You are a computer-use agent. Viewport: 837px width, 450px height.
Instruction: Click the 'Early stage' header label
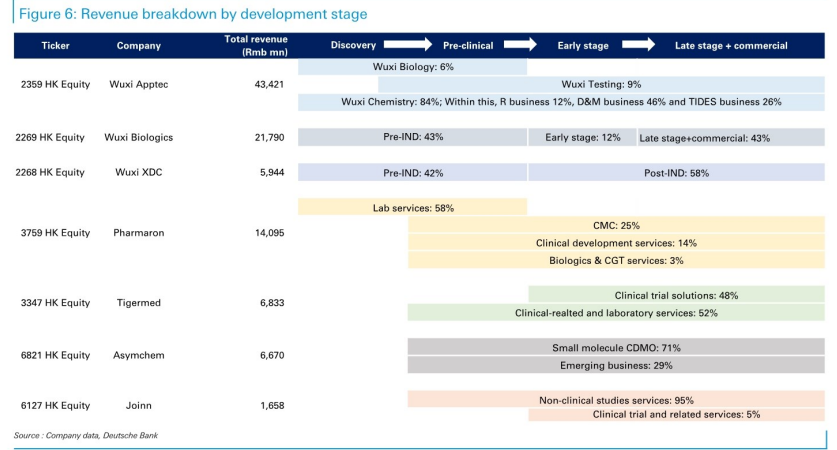(583, 45)
